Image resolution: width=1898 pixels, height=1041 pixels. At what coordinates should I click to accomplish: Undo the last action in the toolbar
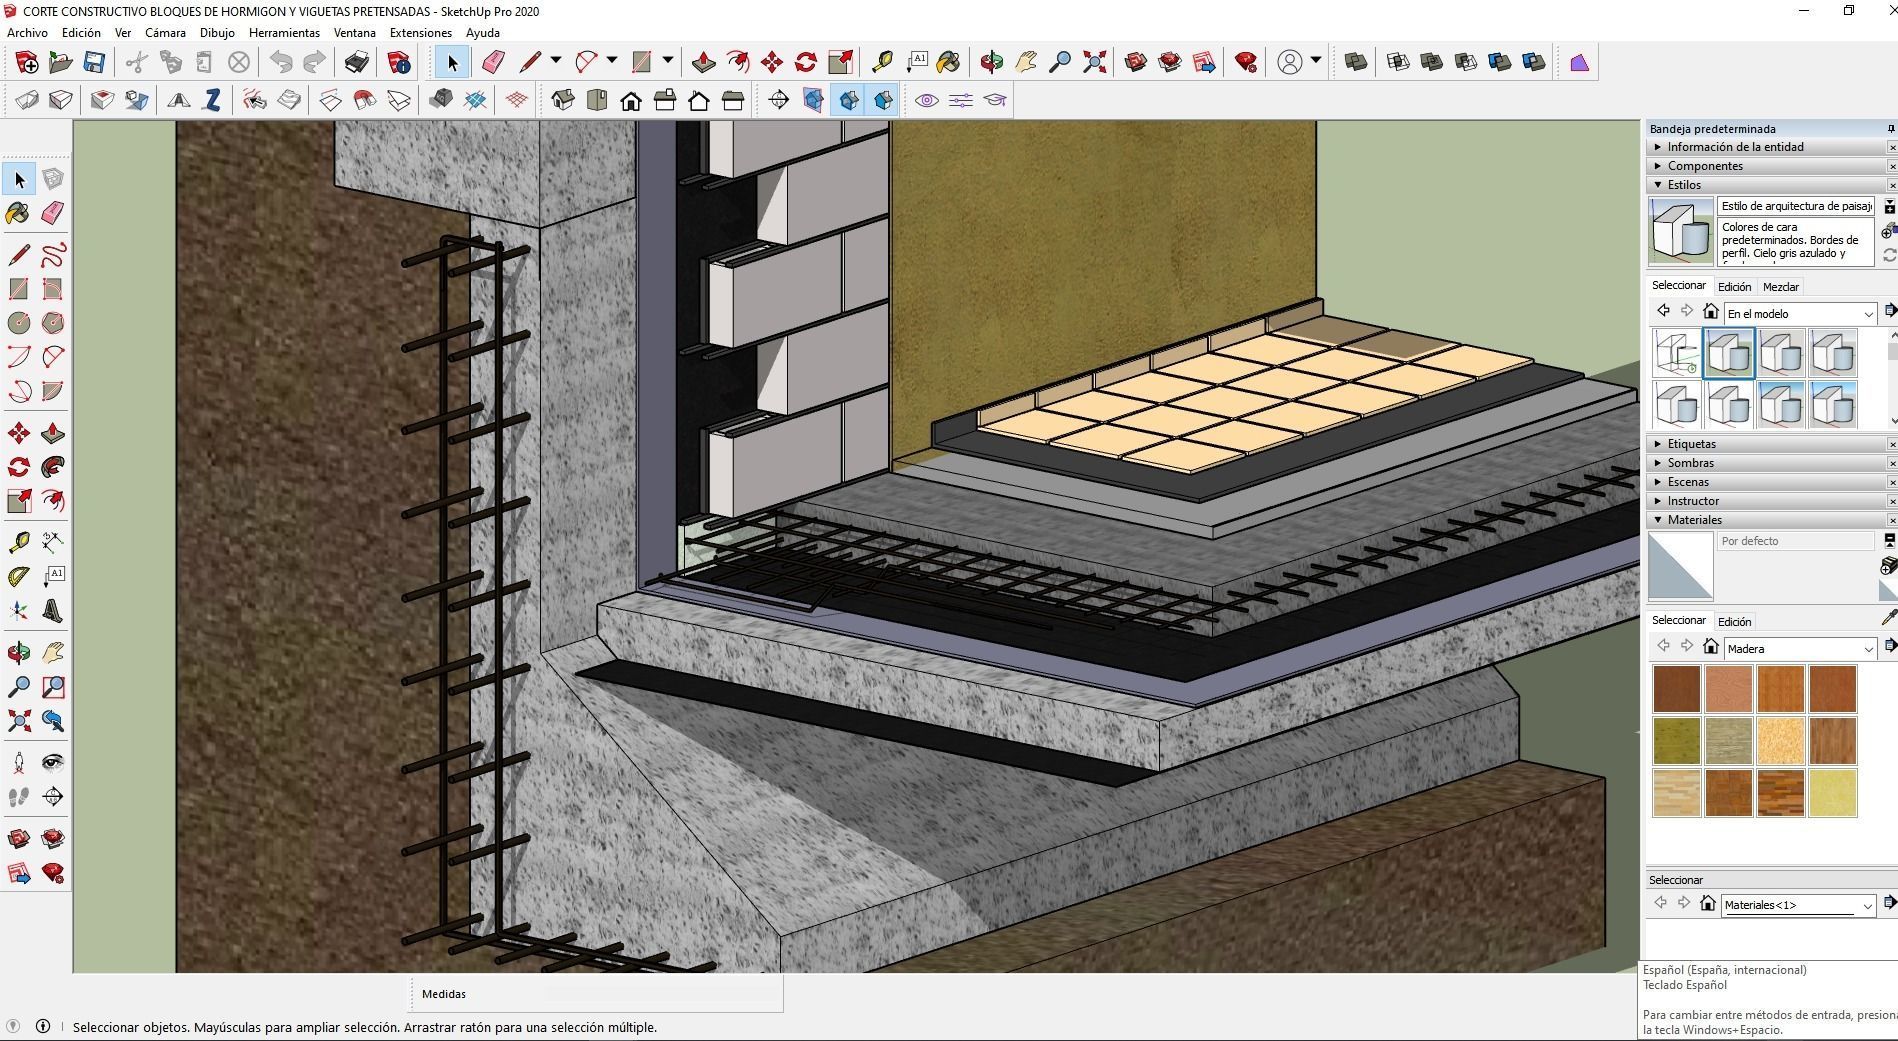[281, 62]
